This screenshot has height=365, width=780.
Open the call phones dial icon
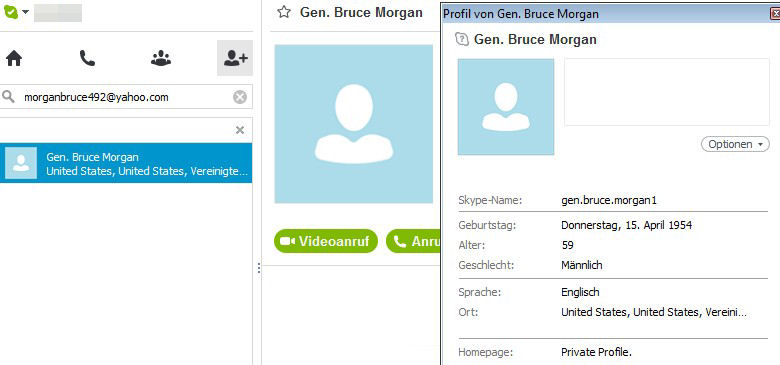(87, 59)
